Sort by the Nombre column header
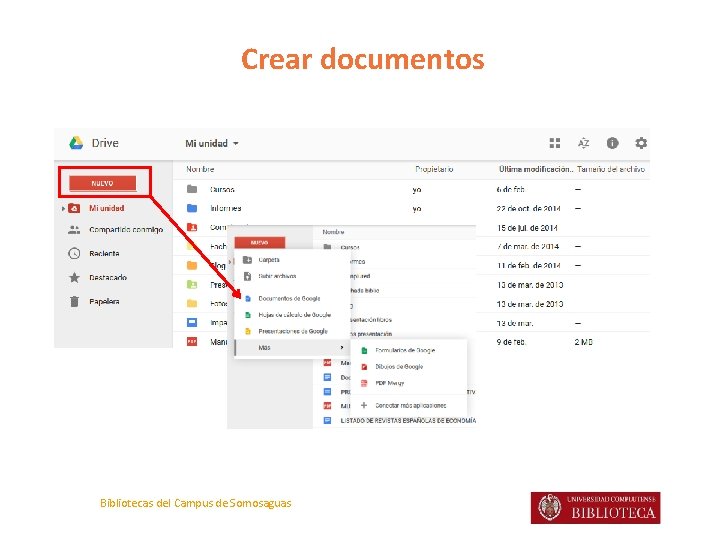Screen dimensions: 720x540 click(x=200, y=169)
